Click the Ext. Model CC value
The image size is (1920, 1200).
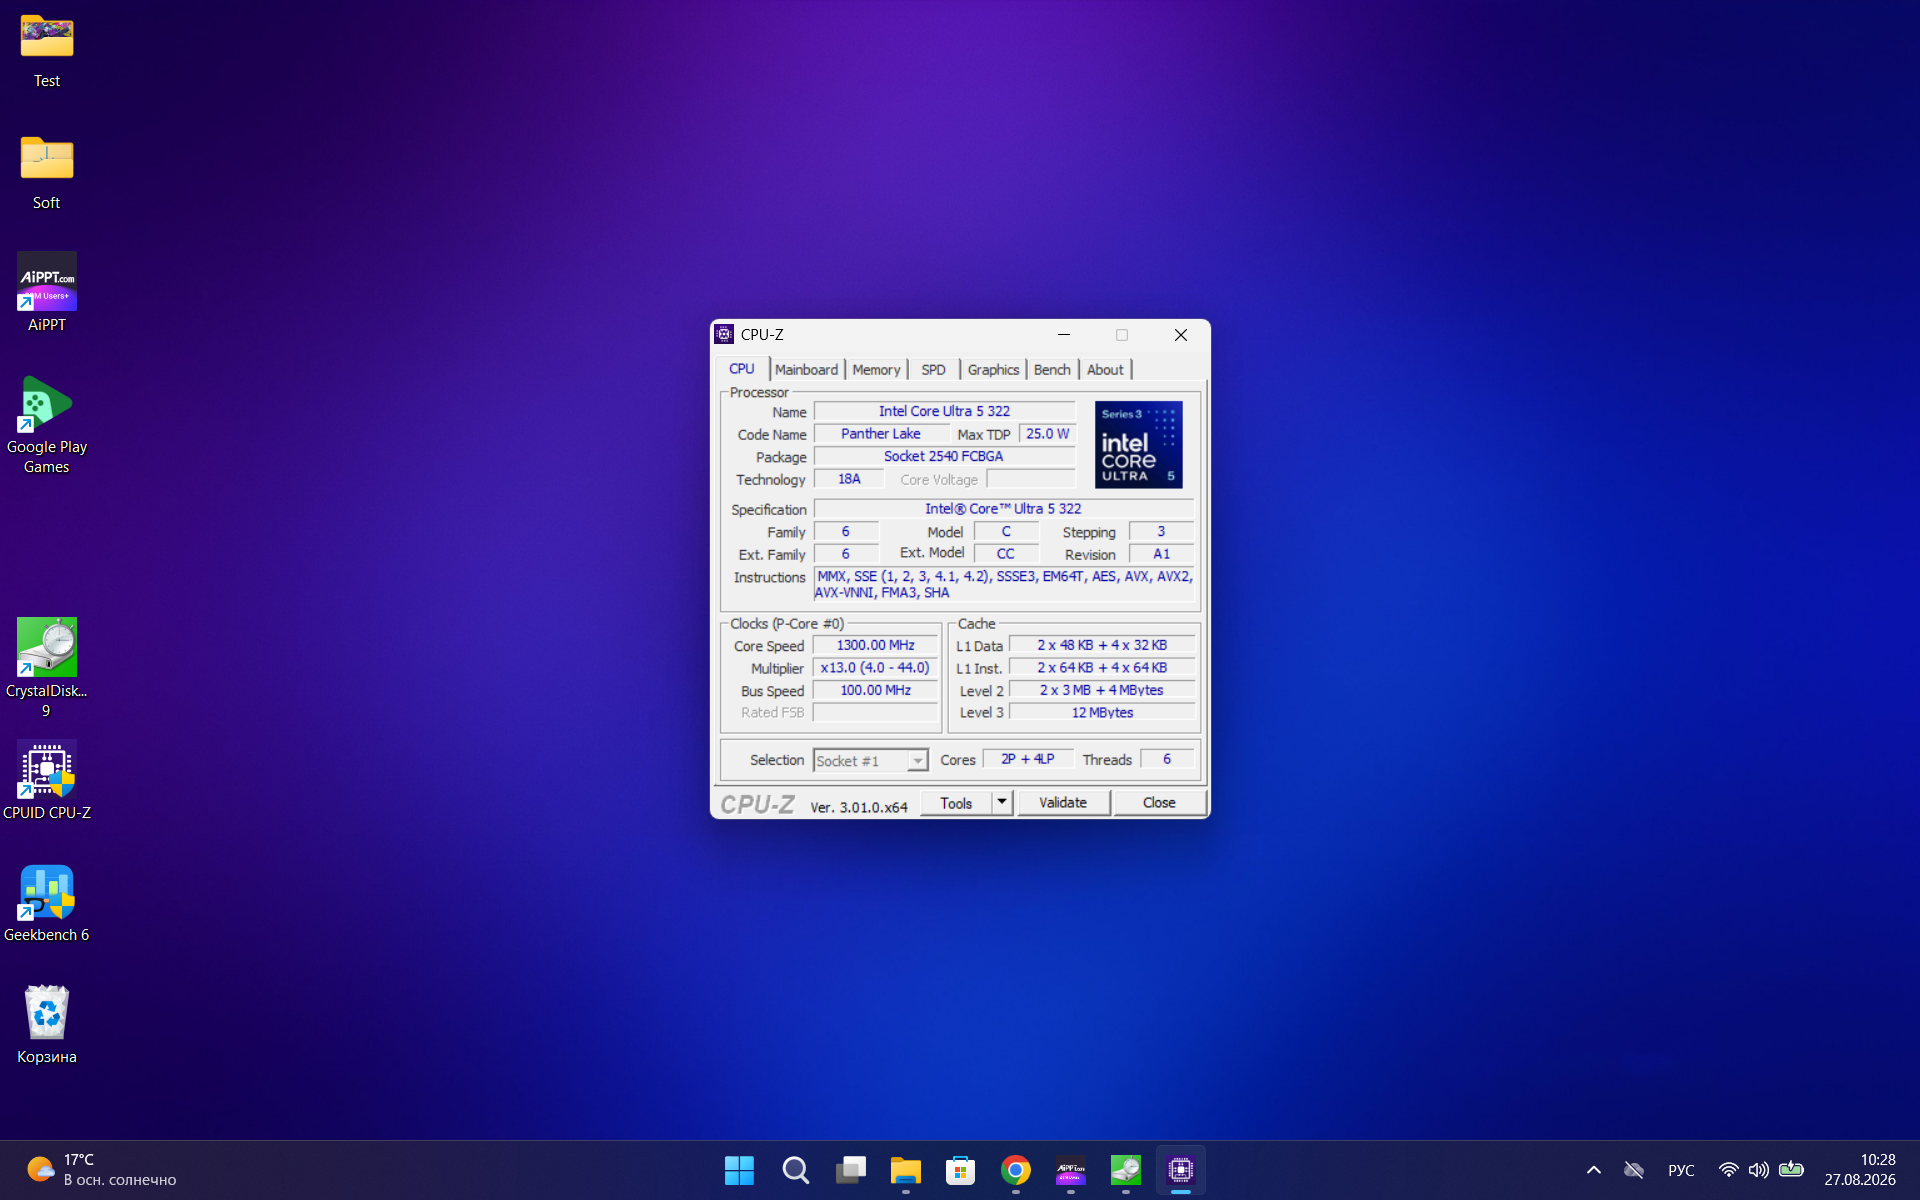pos(1006,554)
